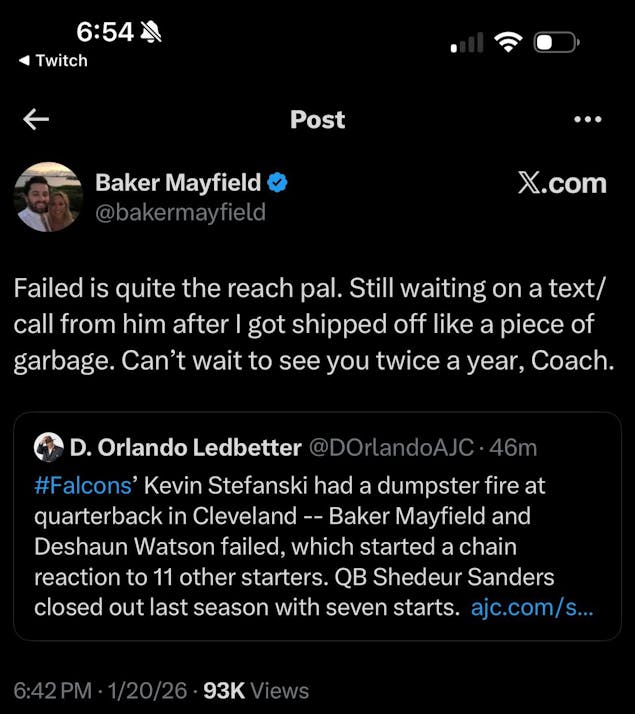Follow the ajc.com article link
The width and height of the screenshot is (635, 714).
pyautogui.click(x=531, y=607)
